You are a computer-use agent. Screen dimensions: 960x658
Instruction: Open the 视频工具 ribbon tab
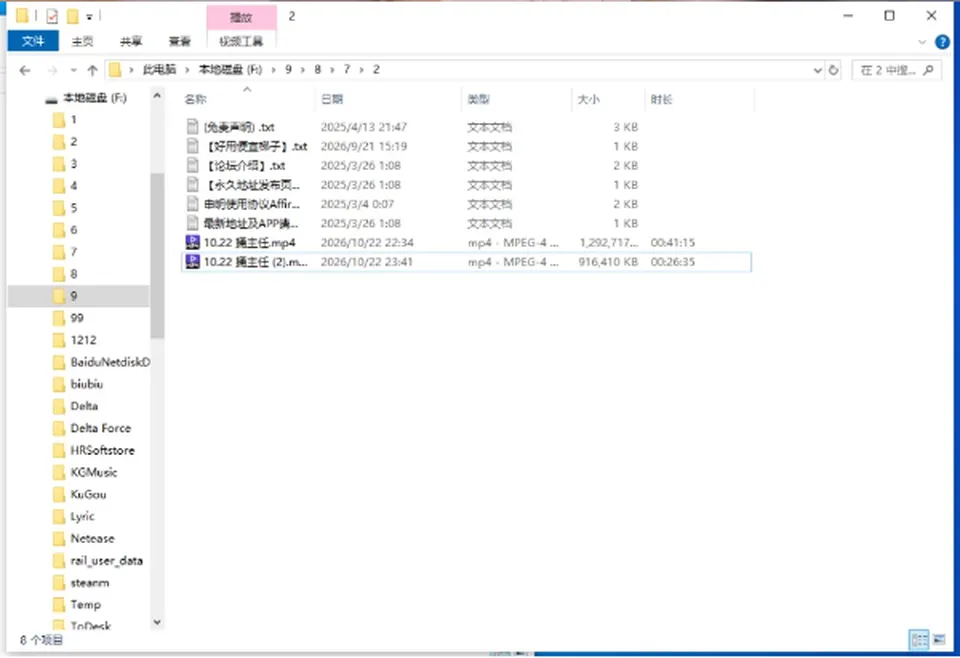(241, 41)
